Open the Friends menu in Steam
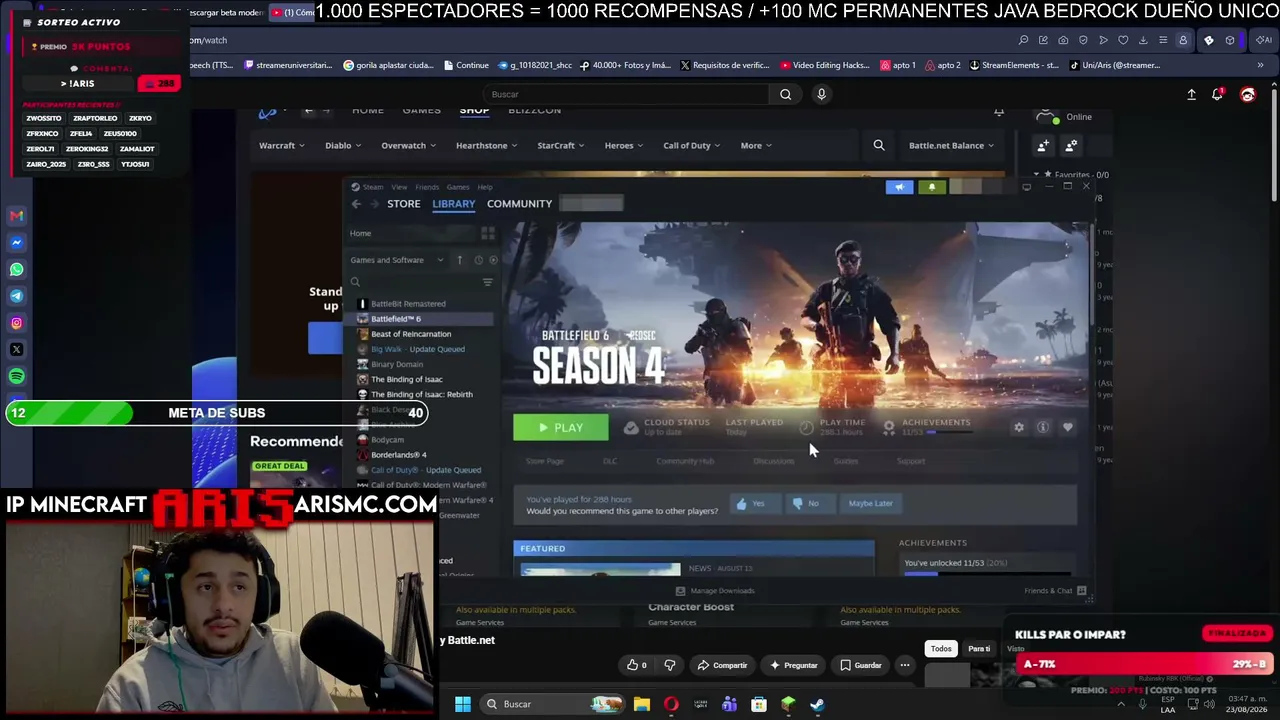 (x=427, y=187)
